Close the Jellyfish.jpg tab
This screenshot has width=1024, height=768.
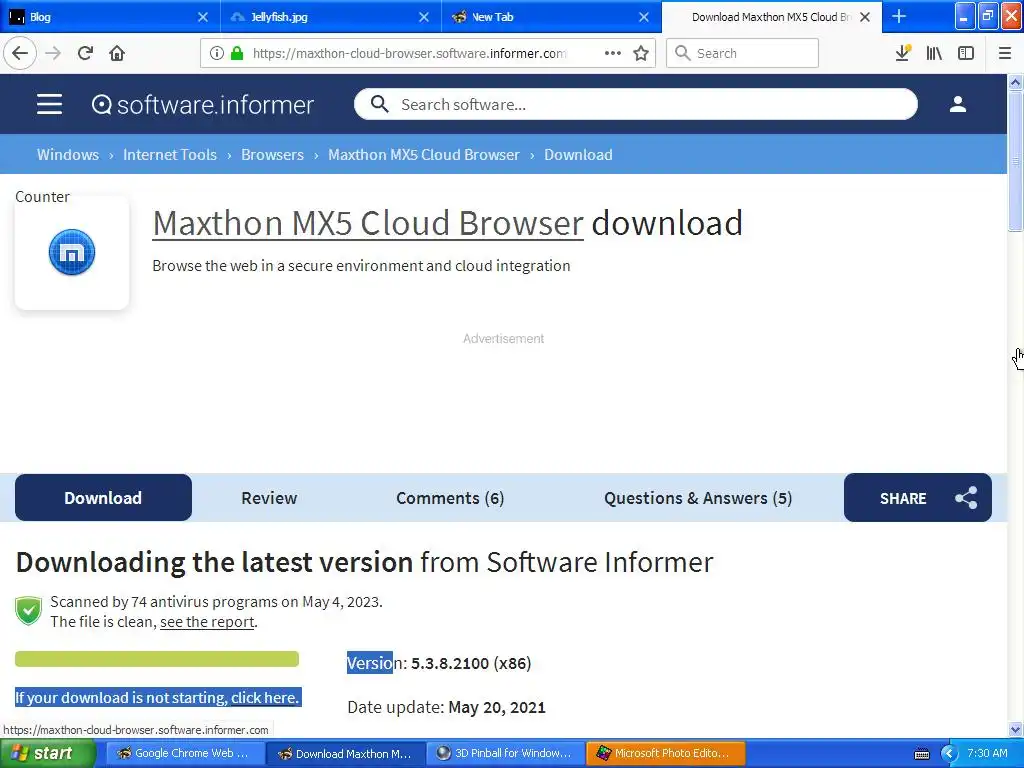[424, 17]
